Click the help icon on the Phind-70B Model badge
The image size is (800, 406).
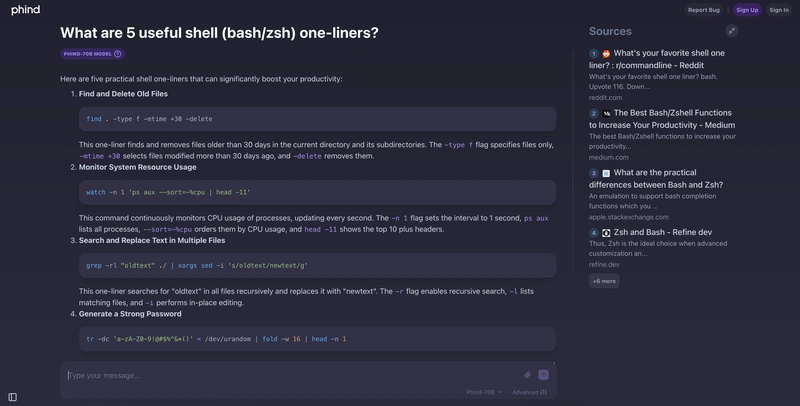click(118, 54)
